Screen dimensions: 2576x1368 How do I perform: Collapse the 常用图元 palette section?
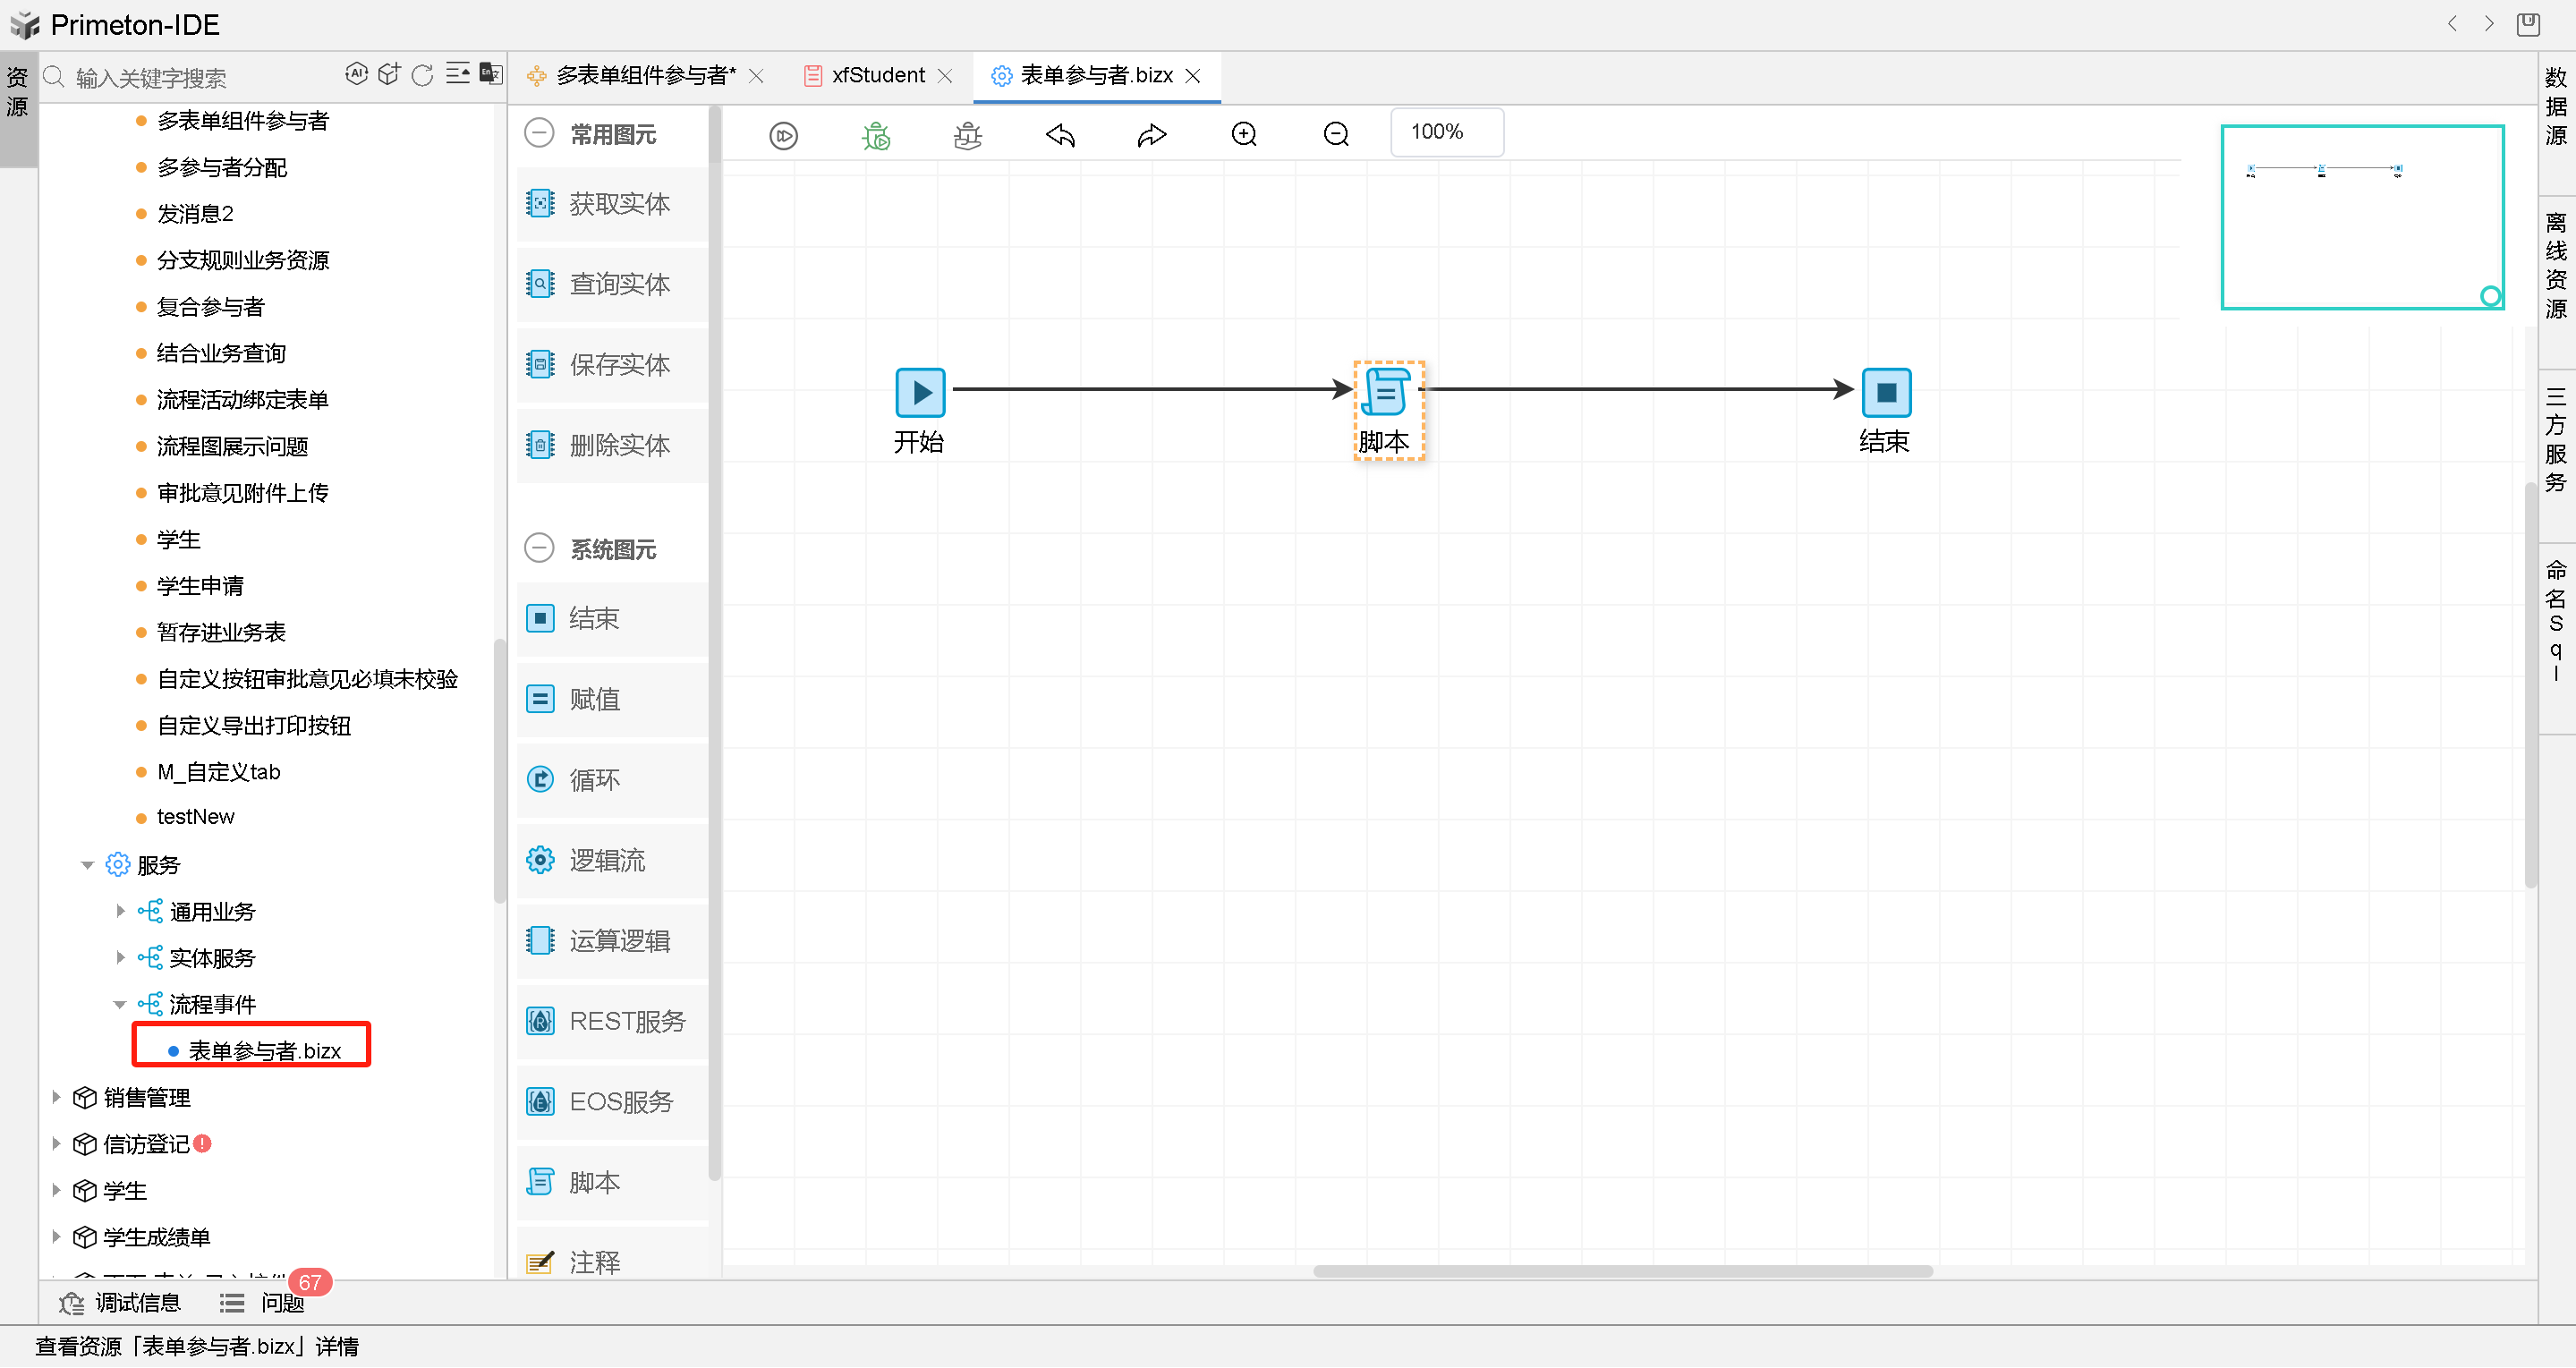pos(539,133)
